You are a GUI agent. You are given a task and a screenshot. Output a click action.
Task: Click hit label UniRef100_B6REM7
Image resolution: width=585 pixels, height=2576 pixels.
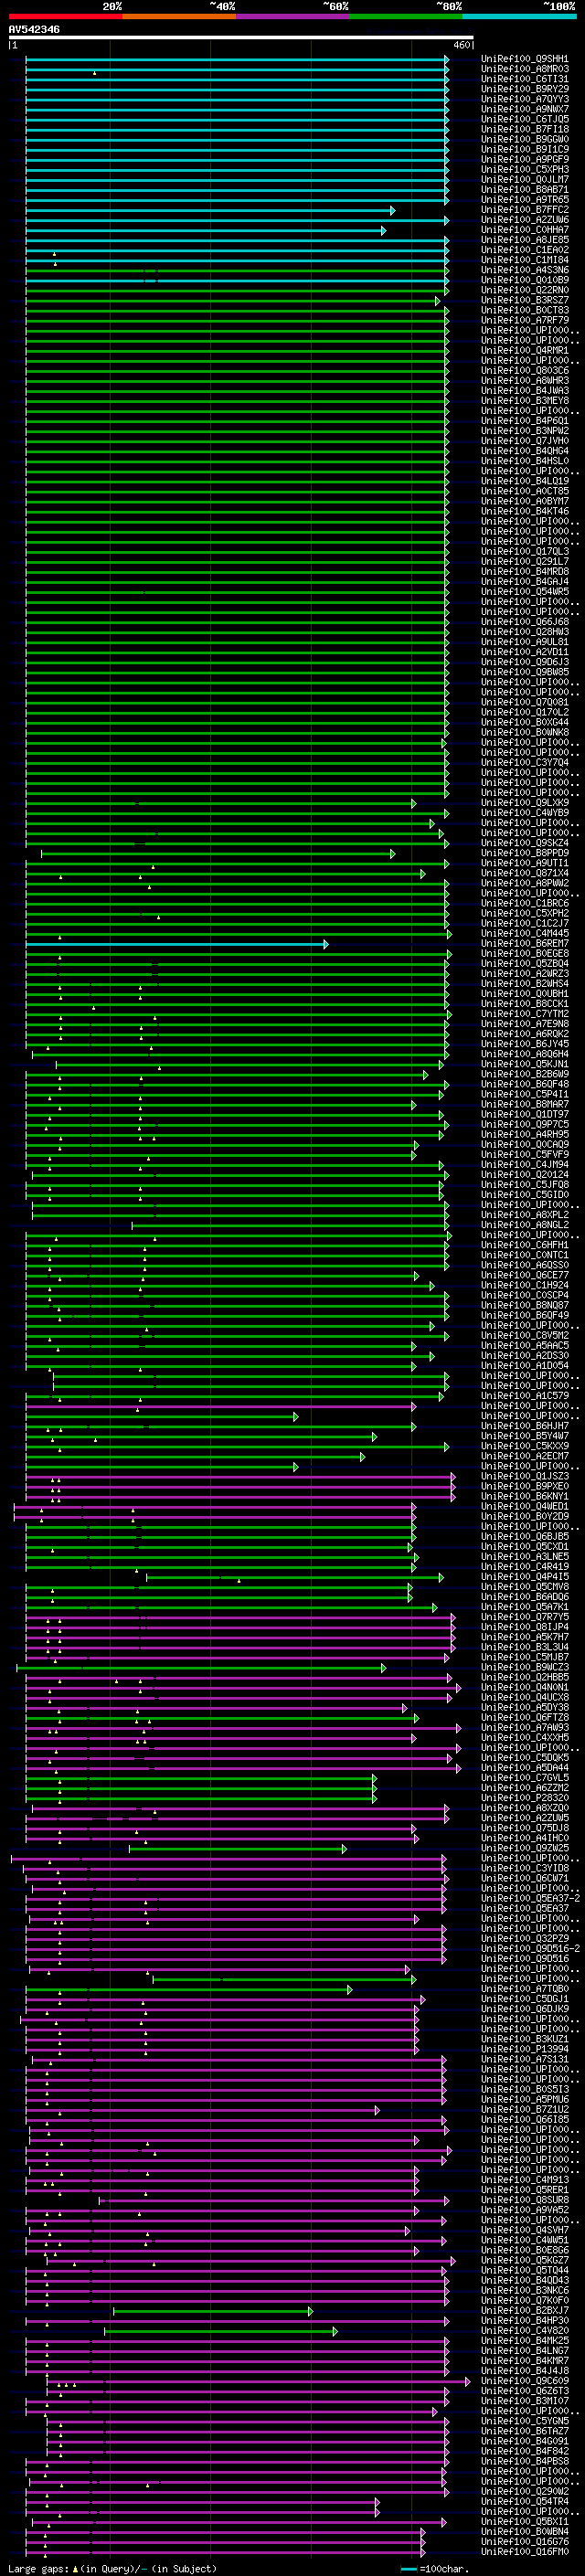click(x=525, y=944)
